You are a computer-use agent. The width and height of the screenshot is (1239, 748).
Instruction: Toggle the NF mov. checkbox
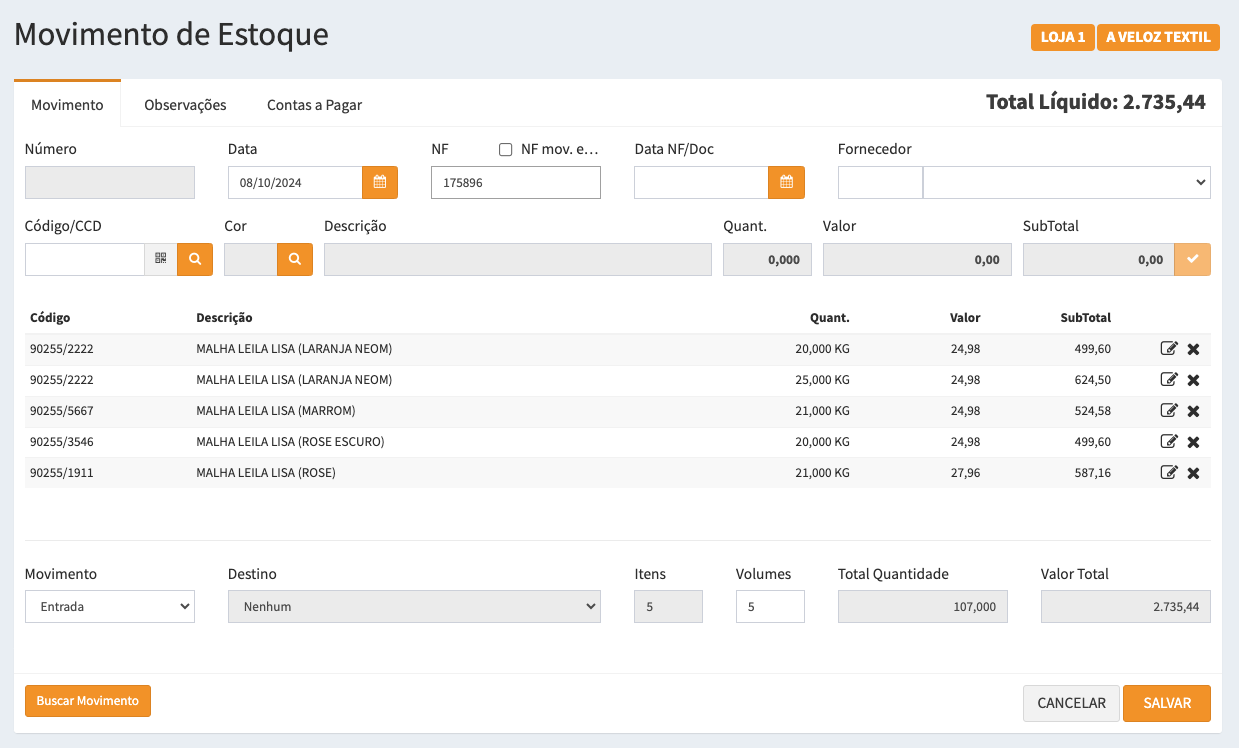coord(506,150)
